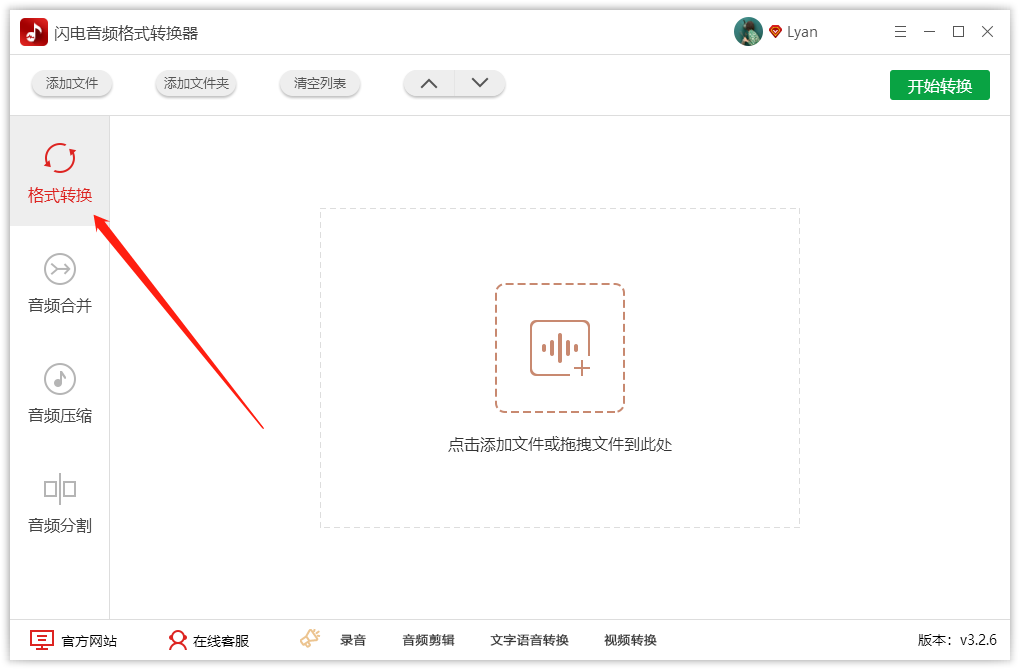Screen dimensions: 1020x670
Task: Click the app logo in title bar
Action: (x=34, y=32)
